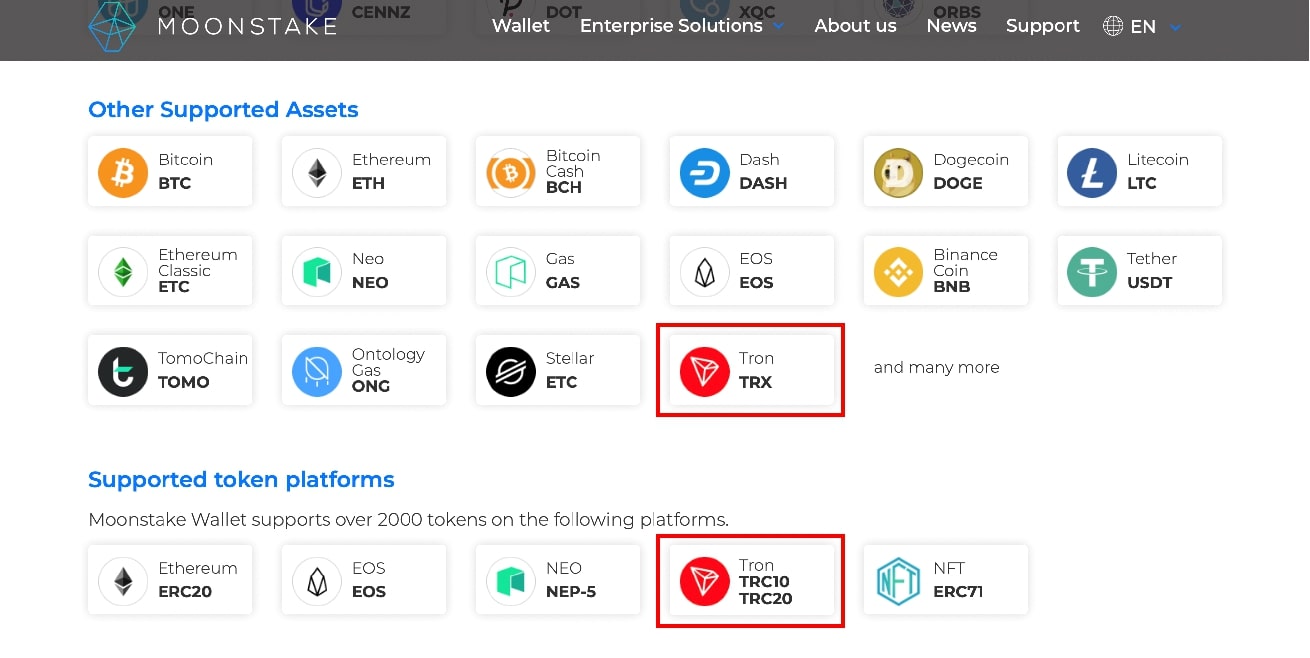Click the Ethereum ETH asset icon
Screen dimensions: 1310x658
pos(316,171)
